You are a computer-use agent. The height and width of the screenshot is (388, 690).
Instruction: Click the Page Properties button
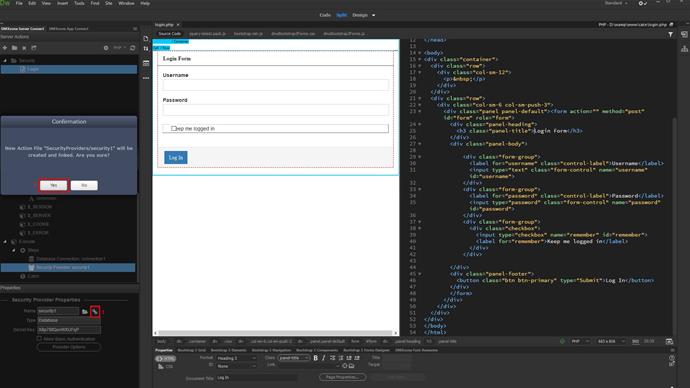click(x=342, y=377)
